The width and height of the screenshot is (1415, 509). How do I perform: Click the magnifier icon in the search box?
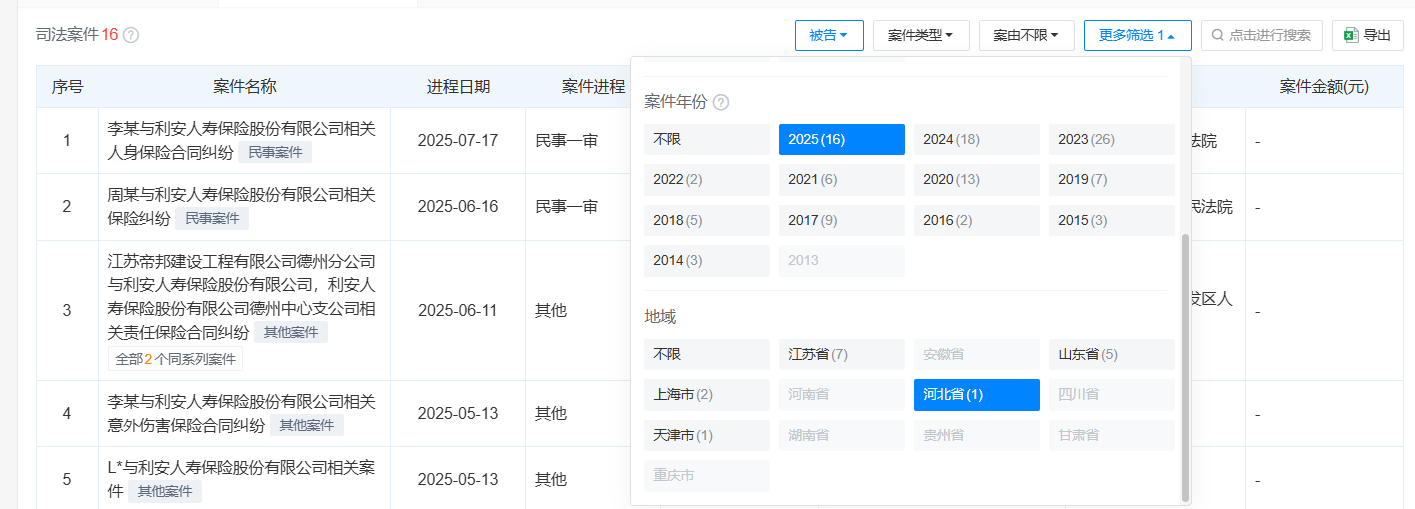tap(1217, 35)
